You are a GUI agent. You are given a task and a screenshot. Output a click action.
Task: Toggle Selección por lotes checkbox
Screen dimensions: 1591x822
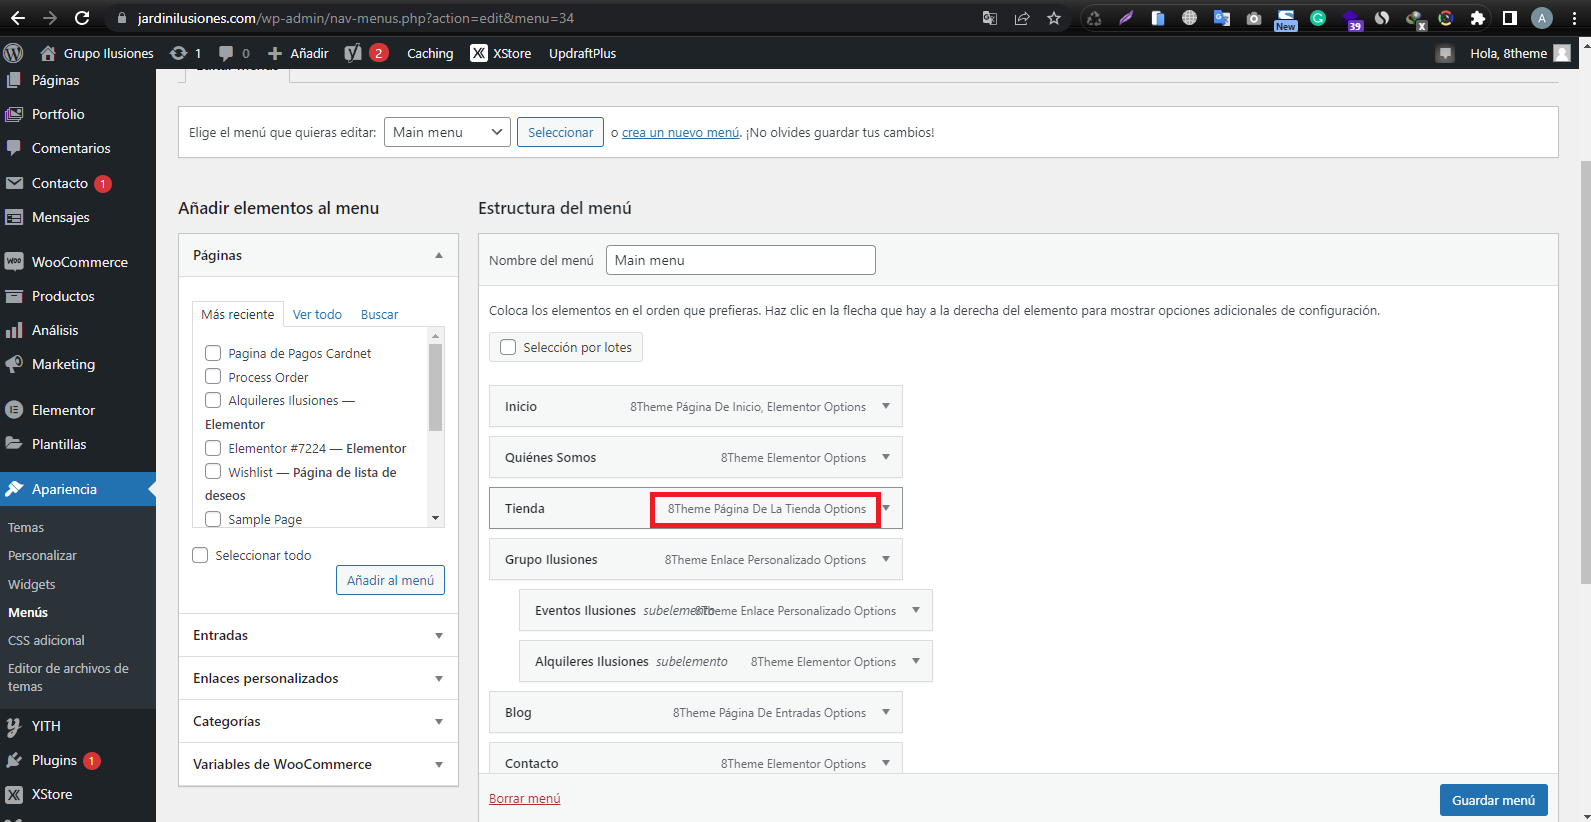pyautogui.click(x=508, y=347)
